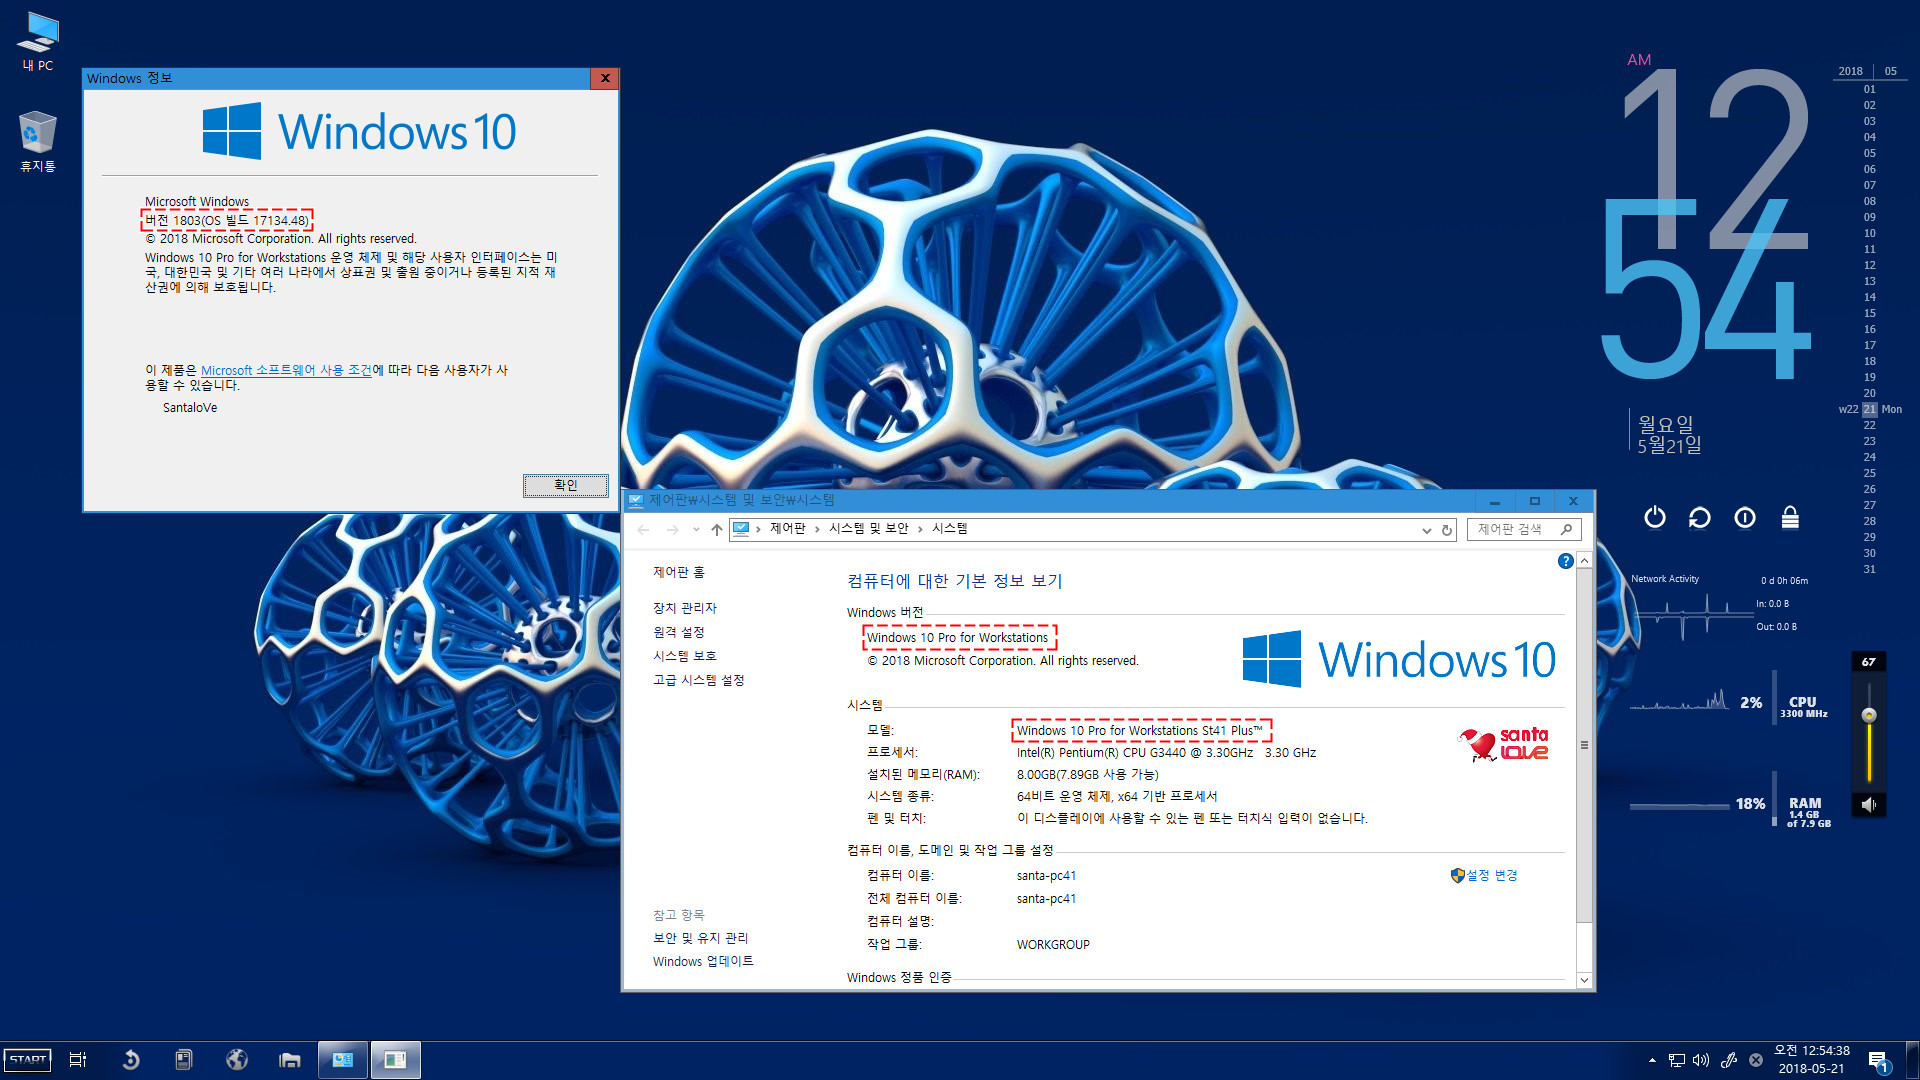The width and height of the screenshot is (1920, 1080).
Task: Open the 휴지통 recycle bin icon
Action: tap(38, 141)
